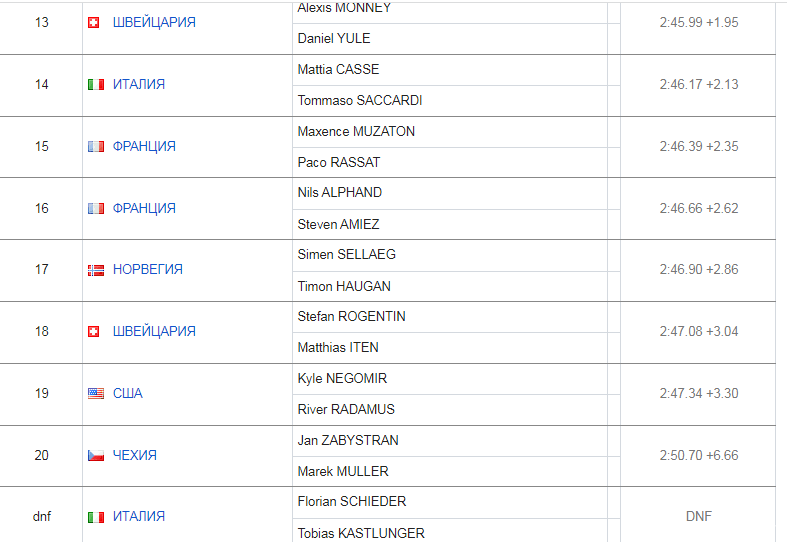
Task: Select the time cell 2:50.70 +6.66
Action: point(699,456)
